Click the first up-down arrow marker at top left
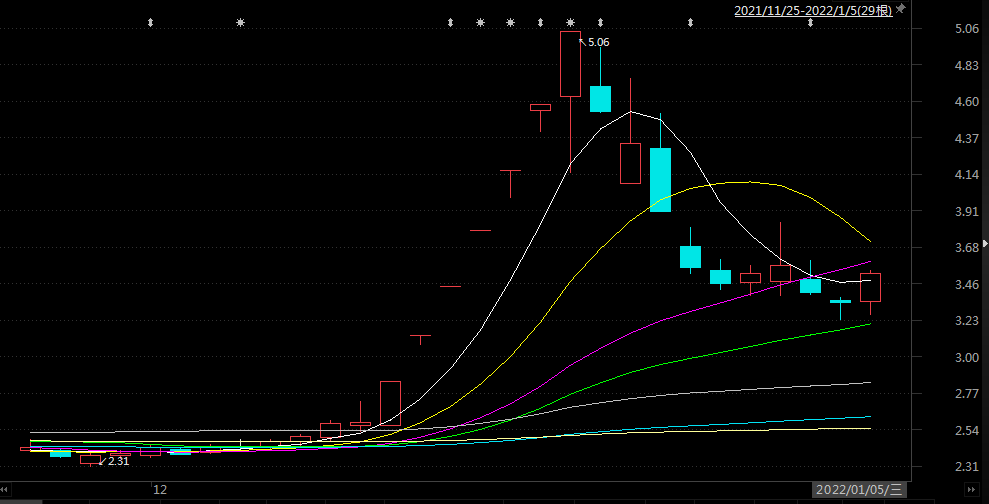Image resolution: width=989 pixels, height=504 pixels. [x=150, y=22]
